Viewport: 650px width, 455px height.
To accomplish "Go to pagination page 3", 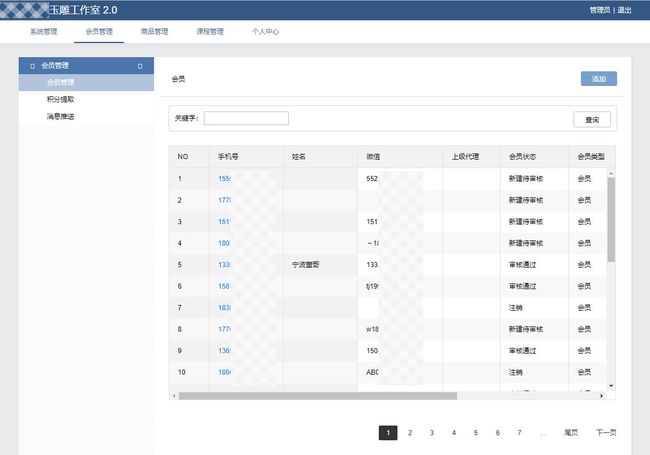I will click(432, 433).
